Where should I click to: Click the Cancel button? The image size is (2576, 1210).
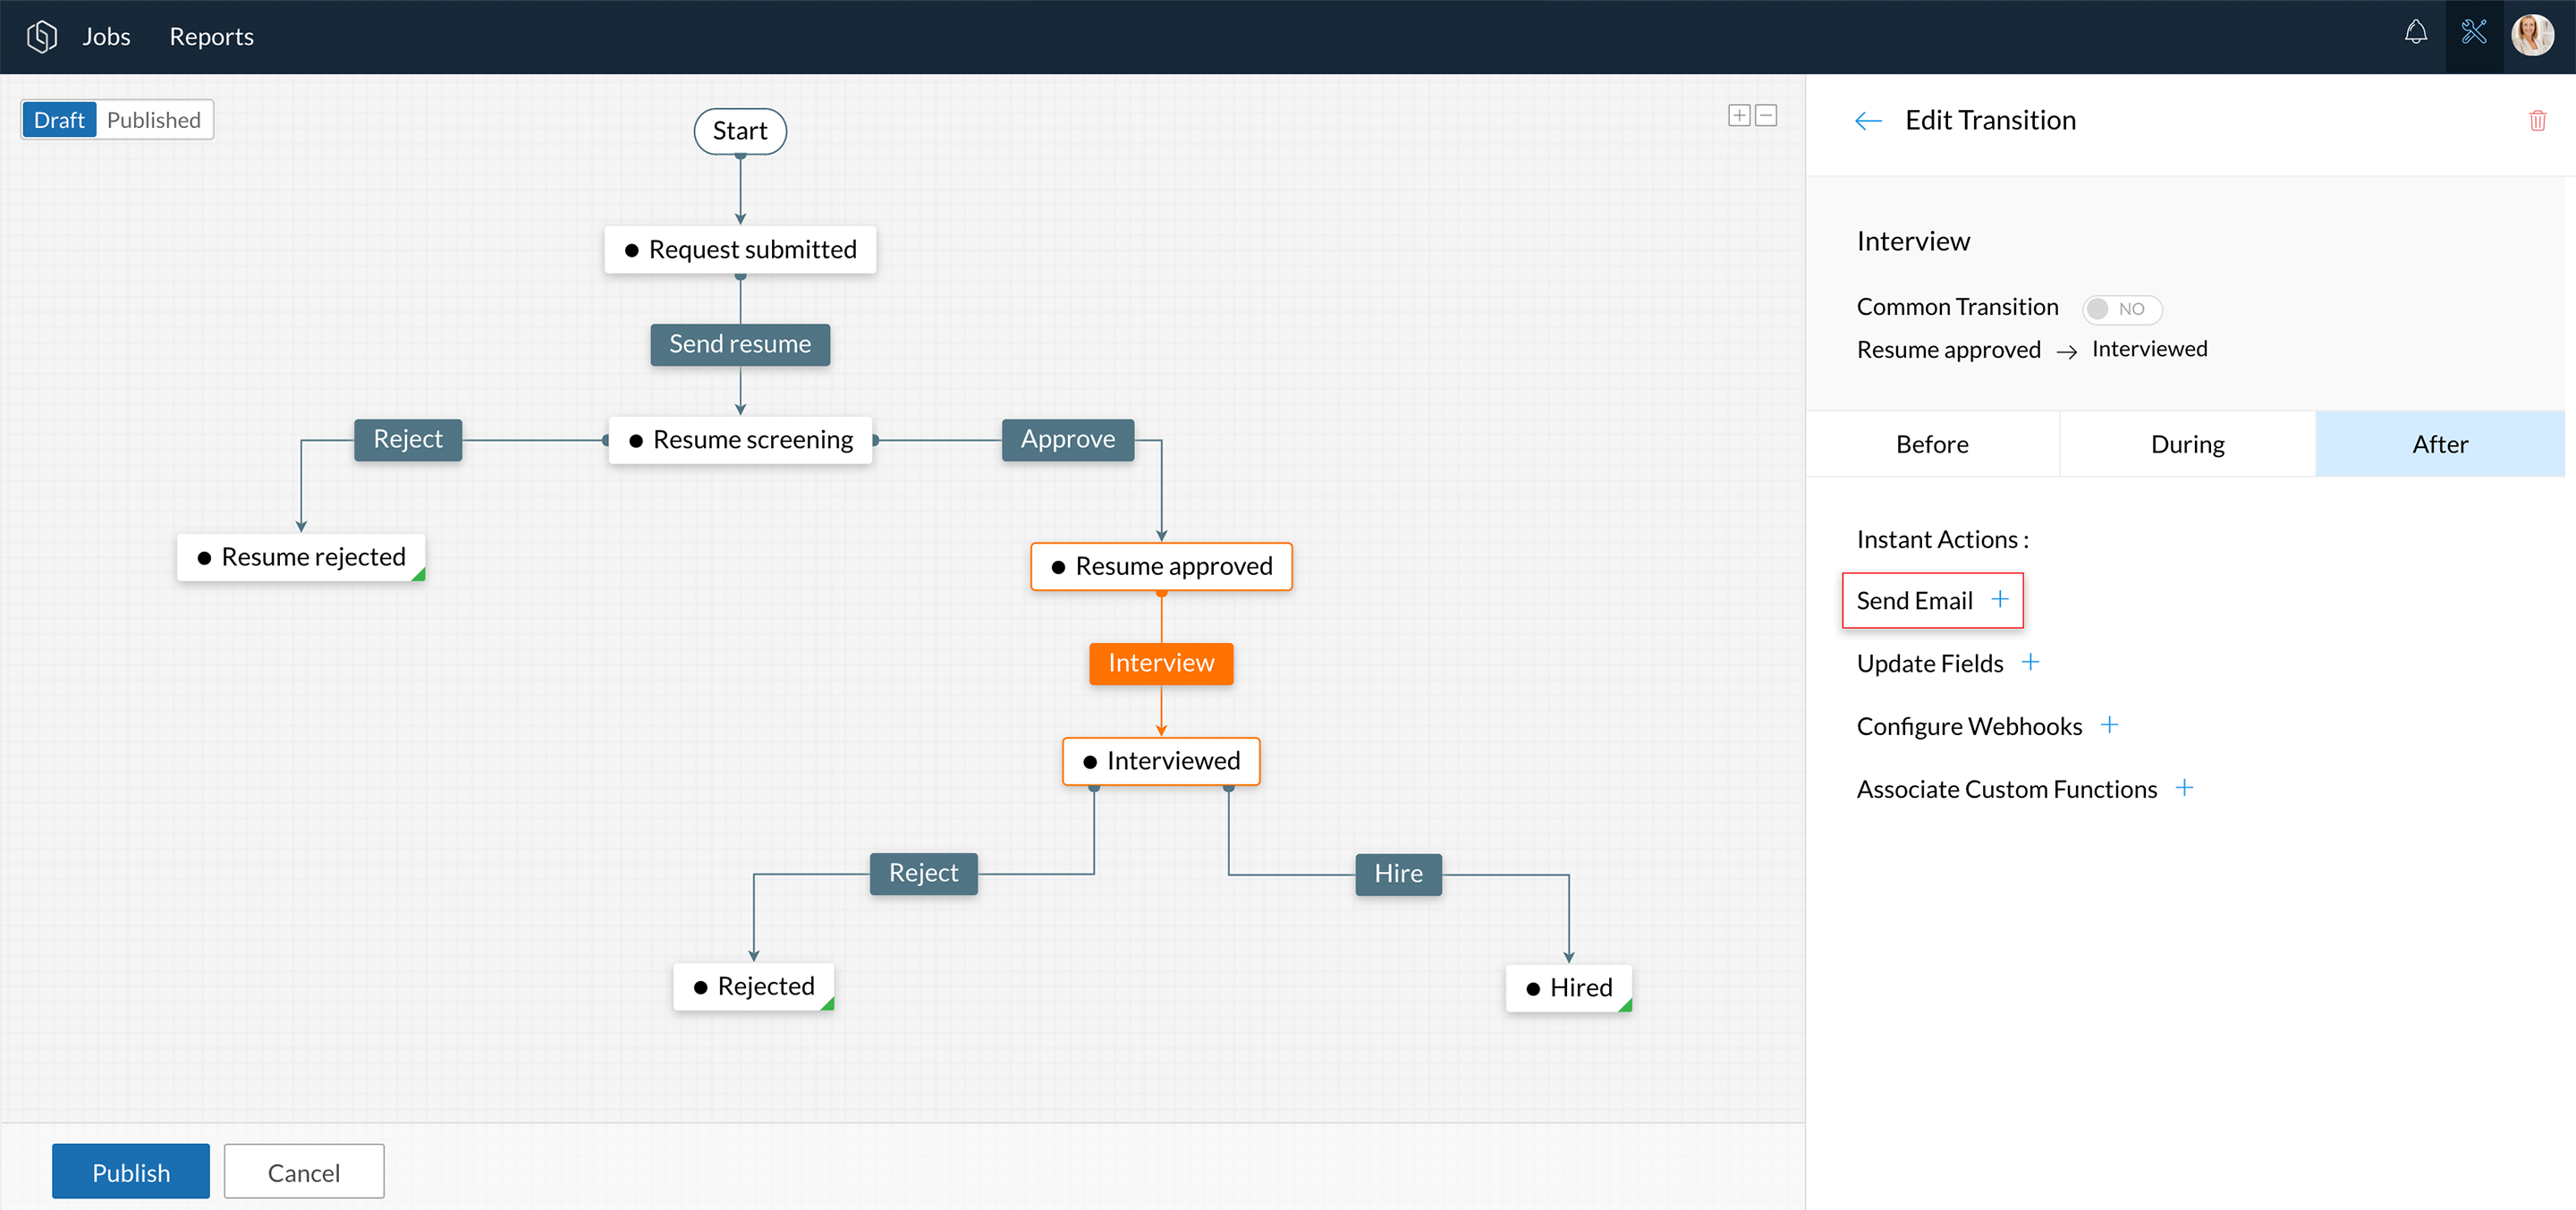coord(303,1171)
